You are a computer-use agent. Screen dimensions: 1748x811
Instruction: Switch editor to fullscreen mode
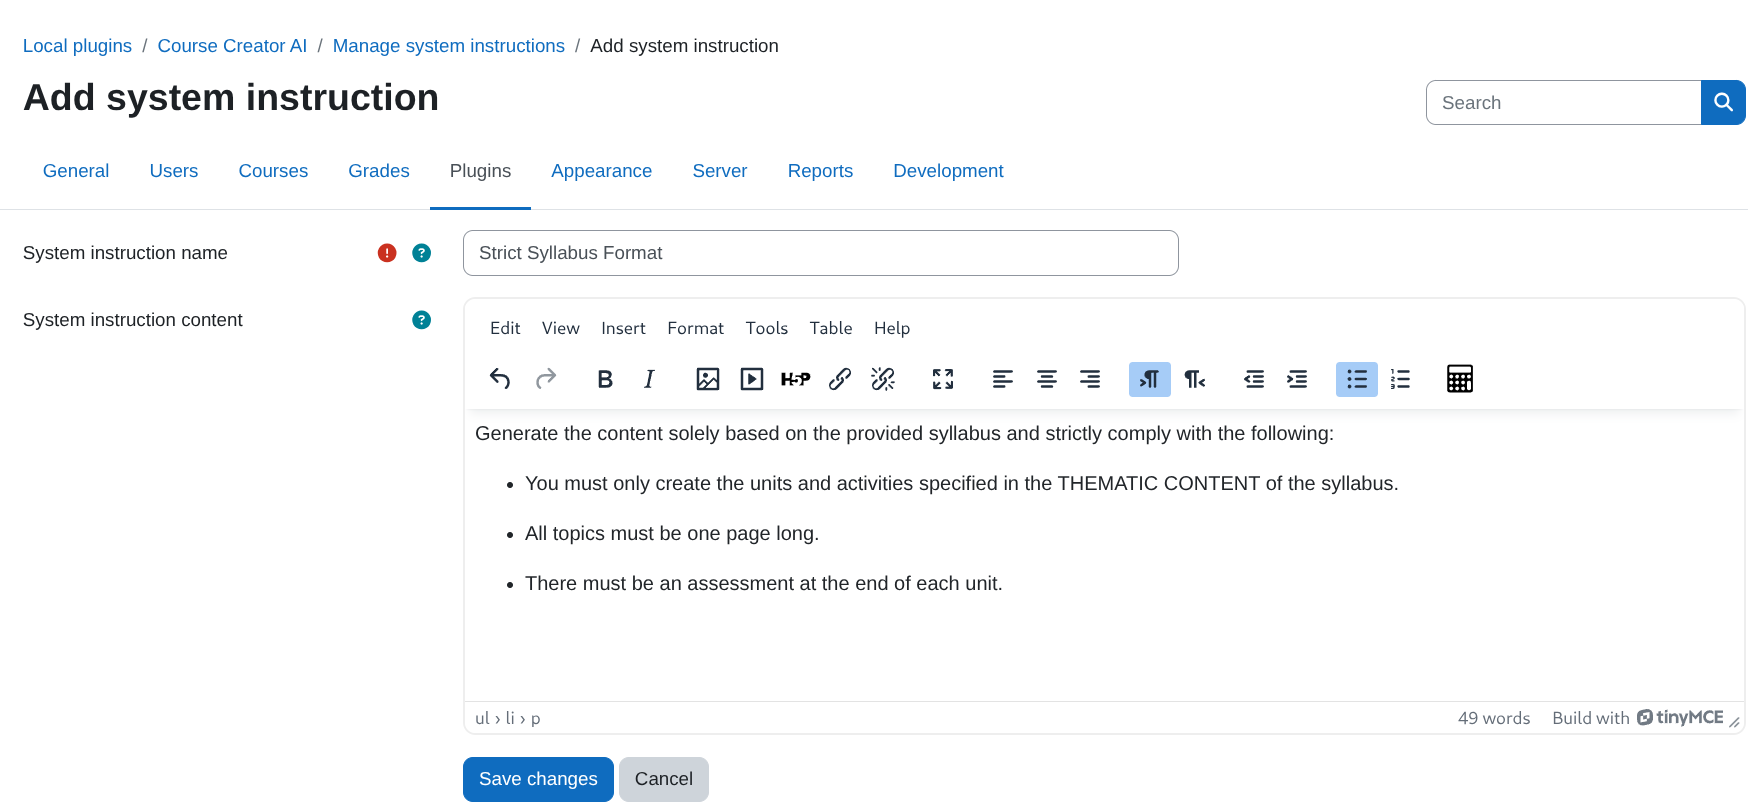tap(943, 379)
